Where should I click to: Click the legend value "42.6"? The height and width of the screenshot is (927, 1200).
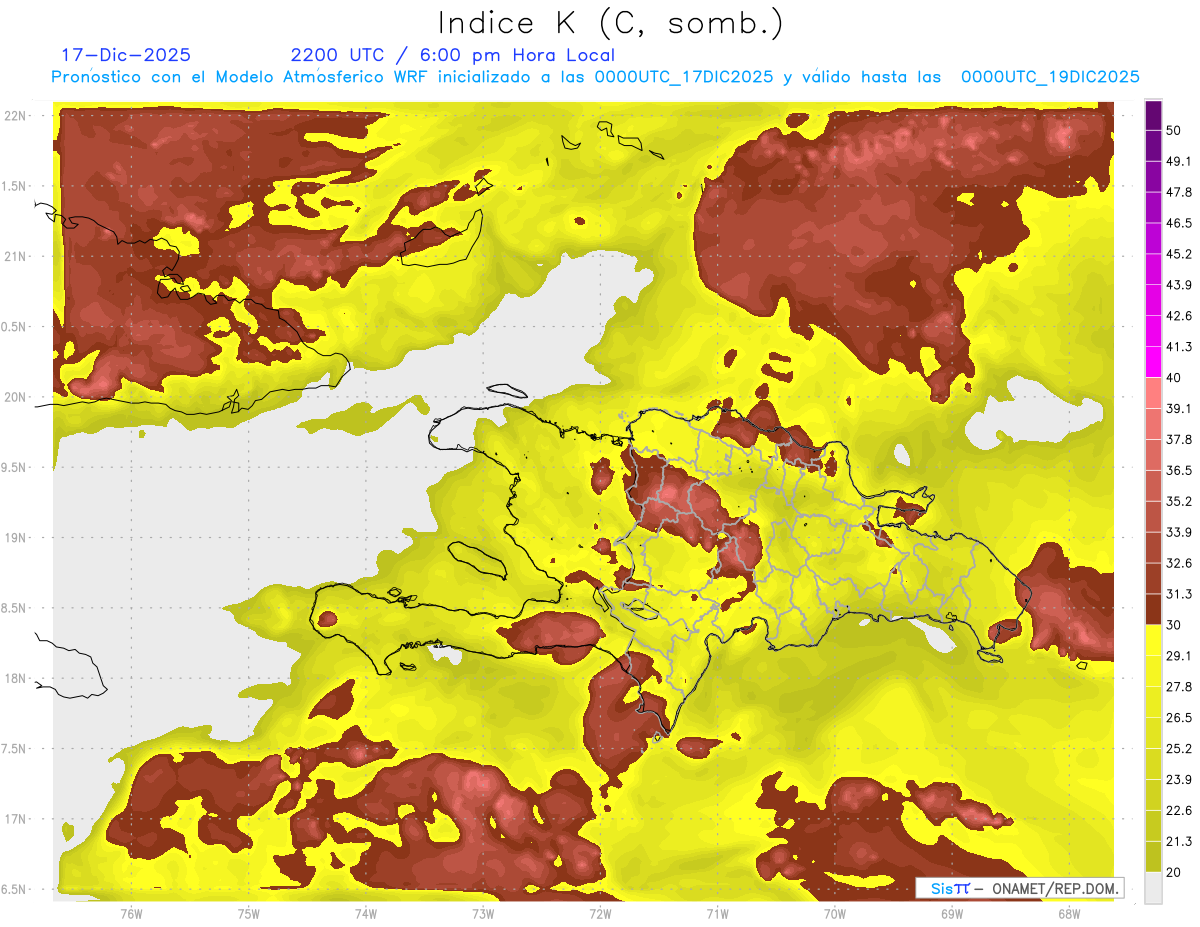coord(1178,316)
